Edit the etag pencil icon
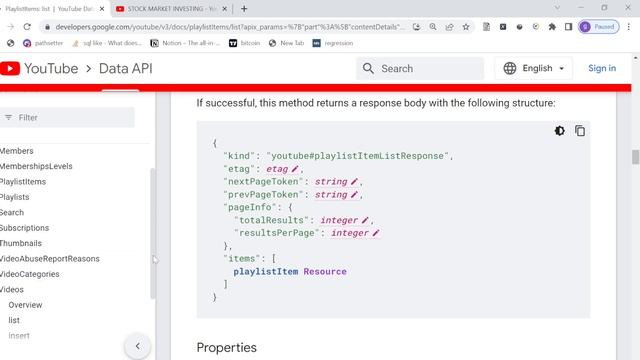The width and height of the screenshot is (640, 360). tap(295, 169)
